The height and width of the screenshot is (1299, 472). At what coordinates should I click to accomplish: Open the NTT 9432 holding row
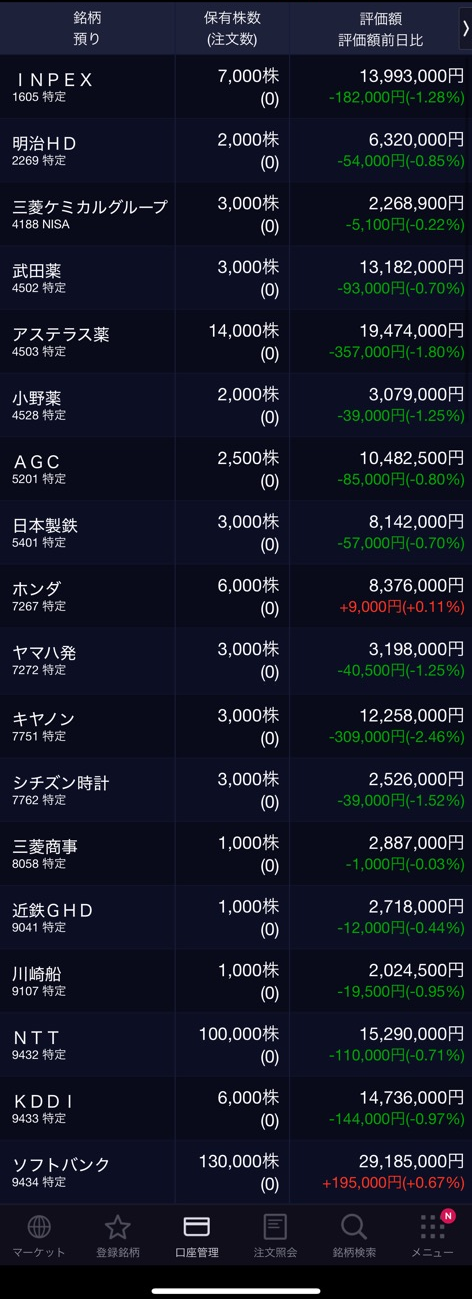pos(236,1045)
